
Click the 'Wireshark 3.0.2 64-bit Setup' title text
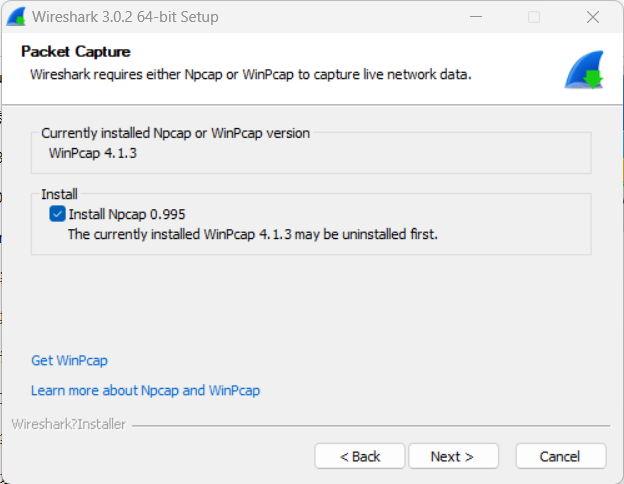[x=125, y=17]
